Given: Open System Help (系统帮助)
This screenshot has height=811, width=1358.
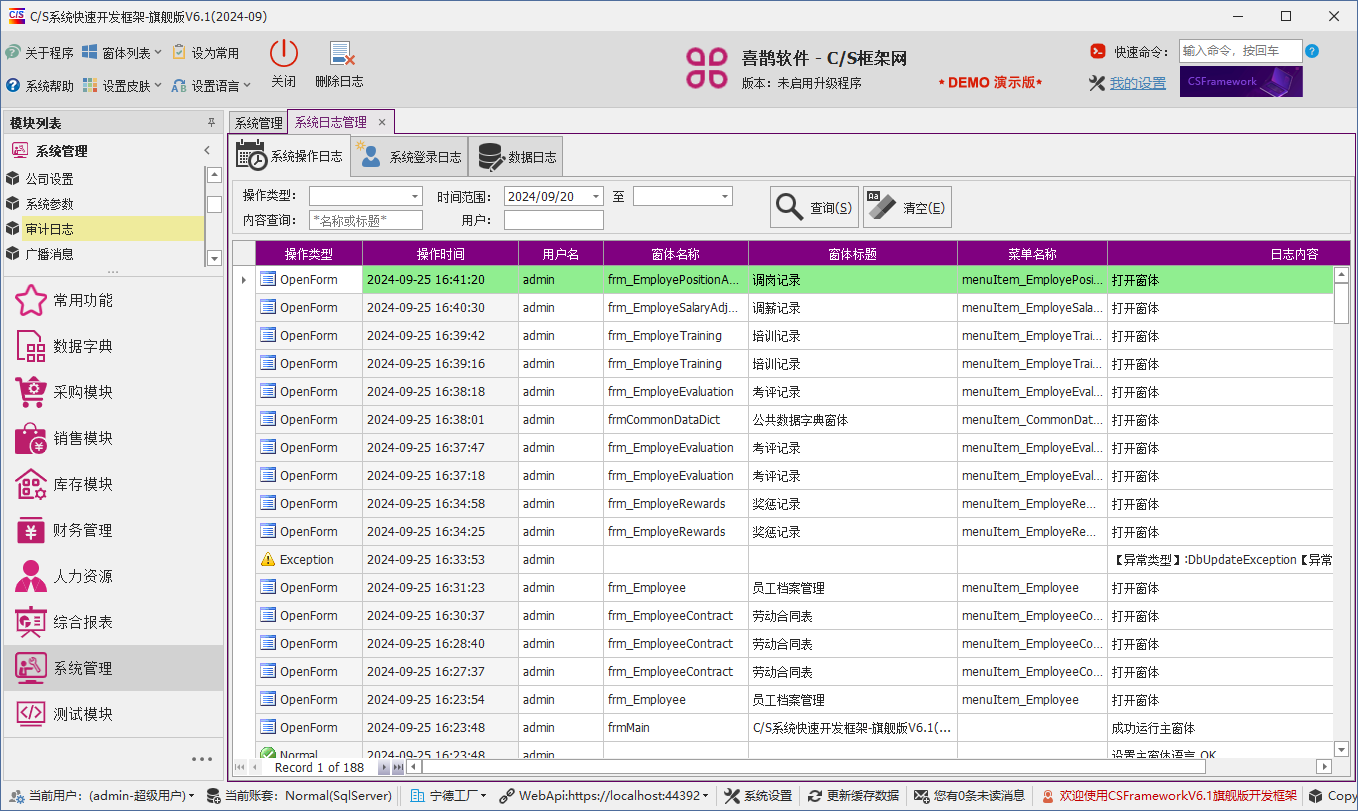Looking at the screenshot, I should (x=39, y=86).
